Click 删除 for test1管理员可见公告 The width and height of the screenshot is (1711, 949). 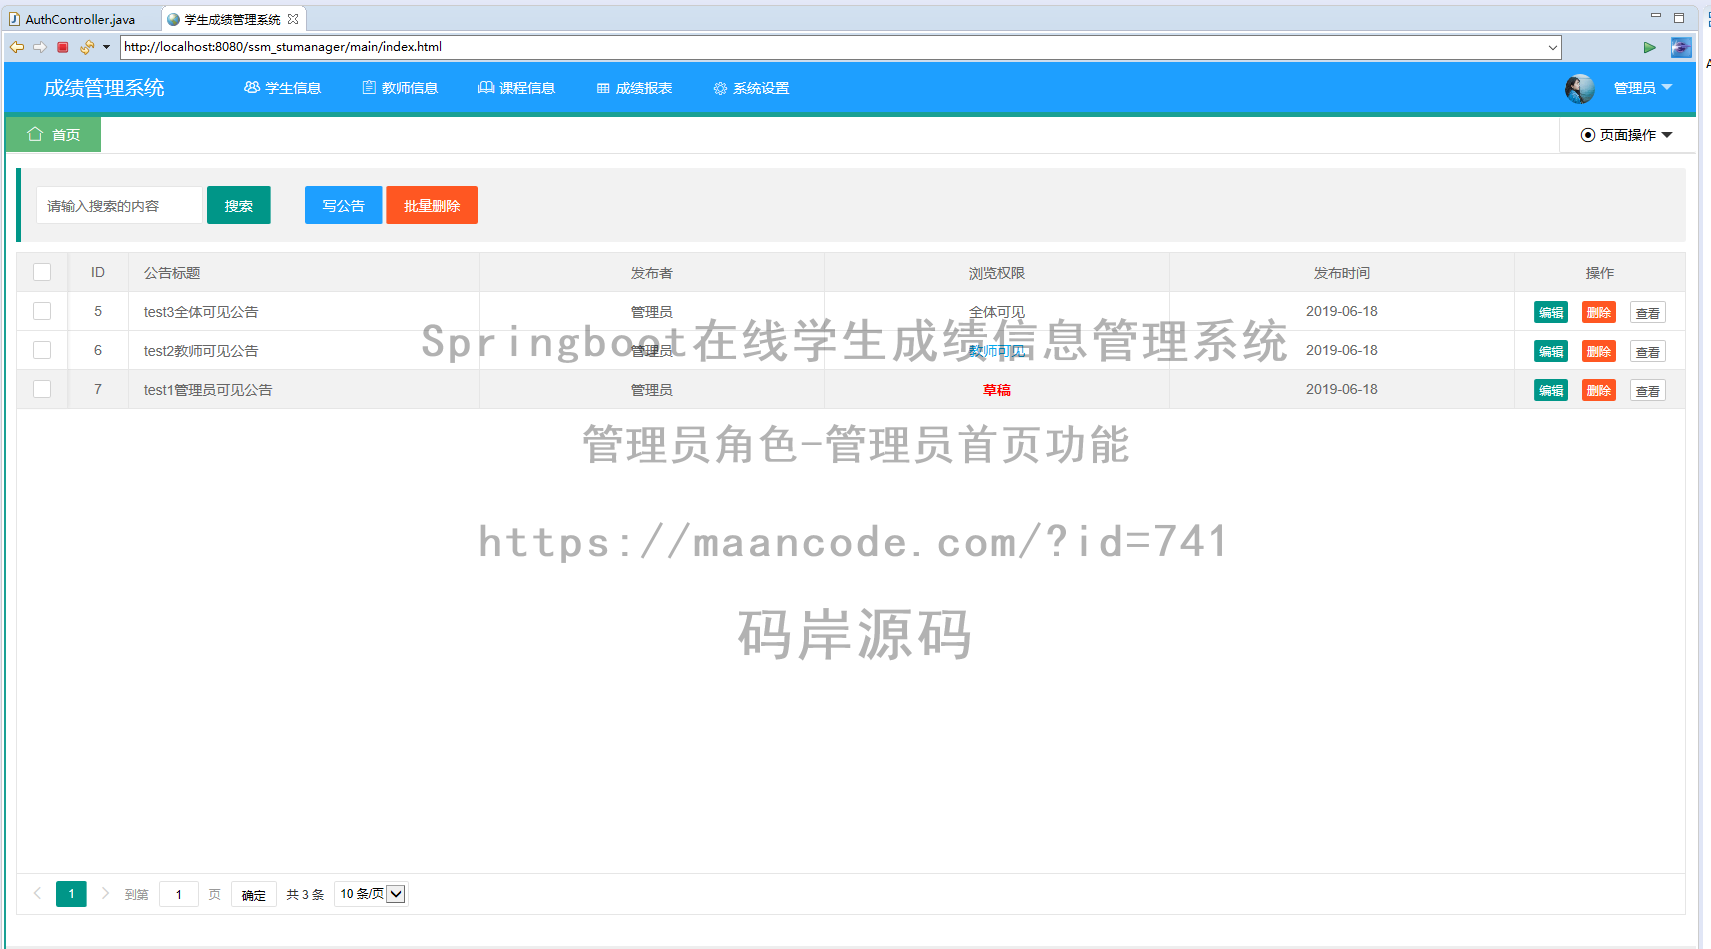click(1599, 391)
